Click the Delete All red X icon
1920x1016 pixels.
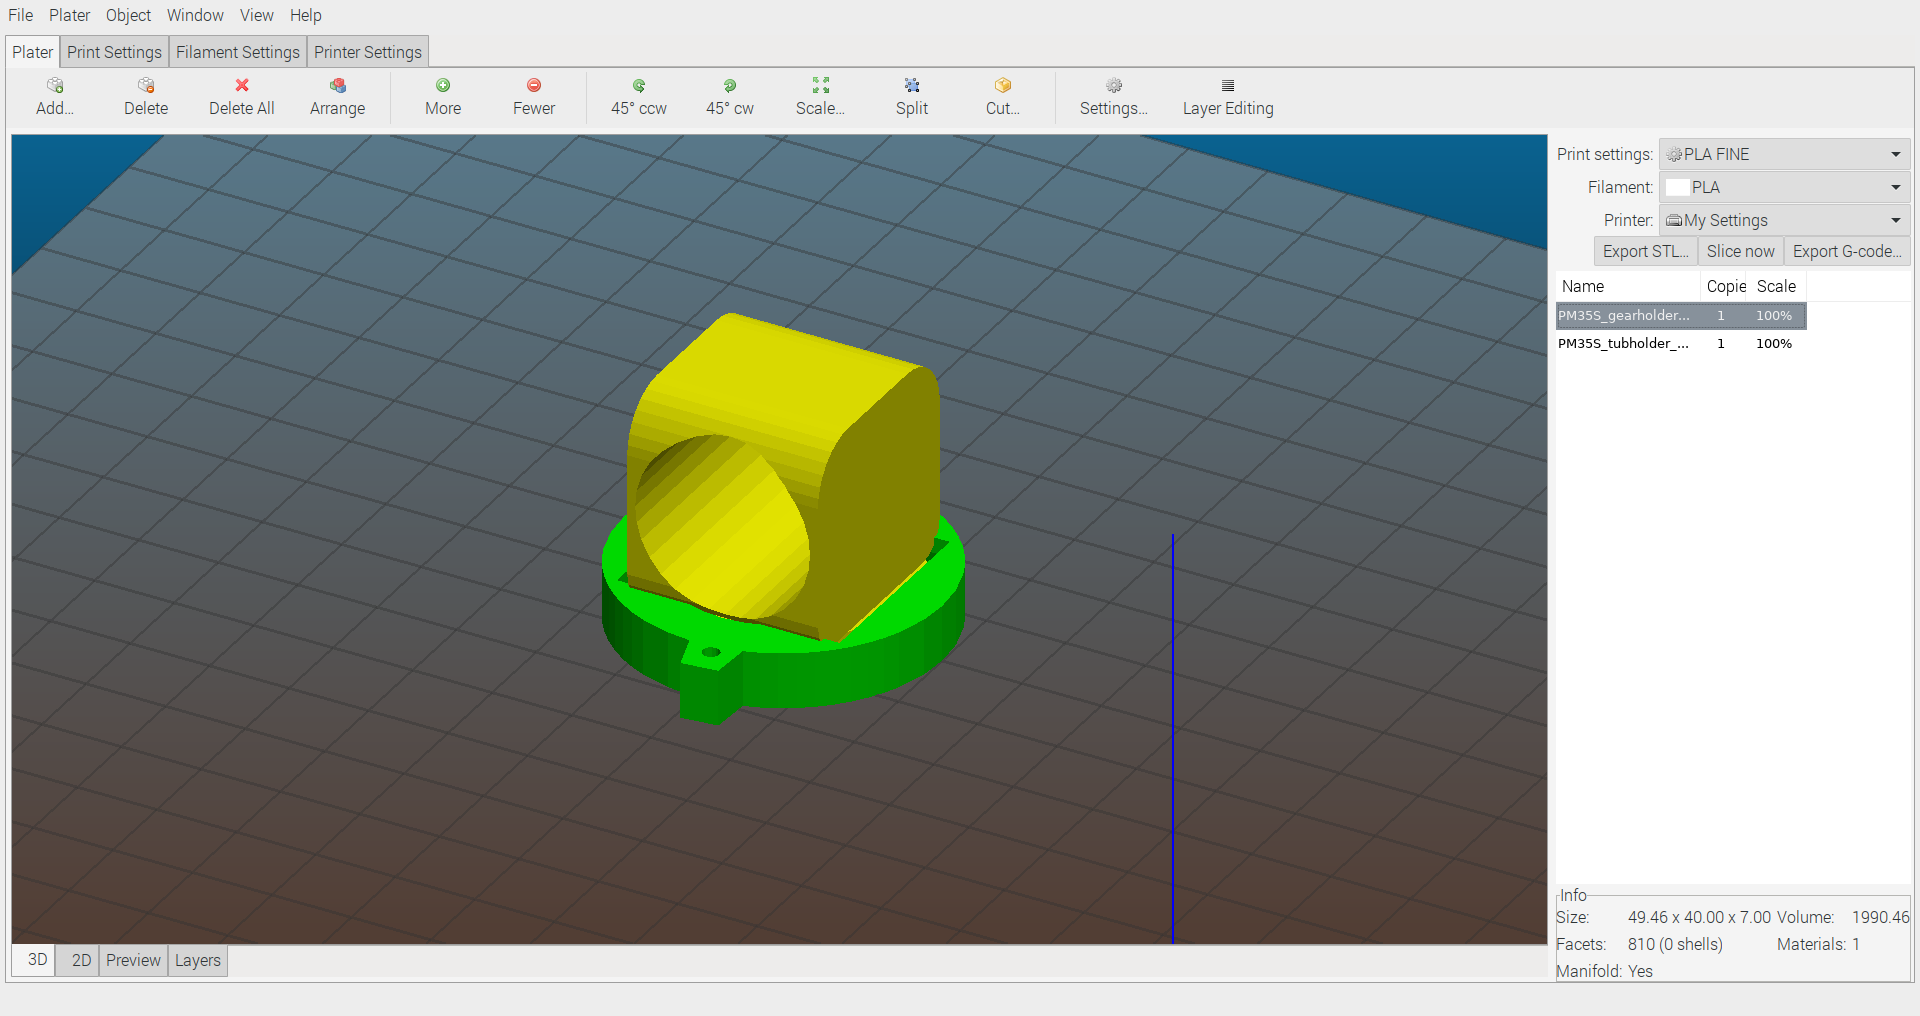(x=242, y=86)
